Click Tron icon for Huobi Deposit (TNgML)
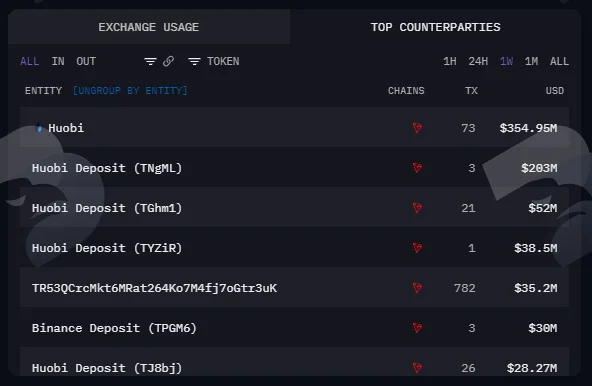Screen dimensions: 592x386 tap(417, 168)
